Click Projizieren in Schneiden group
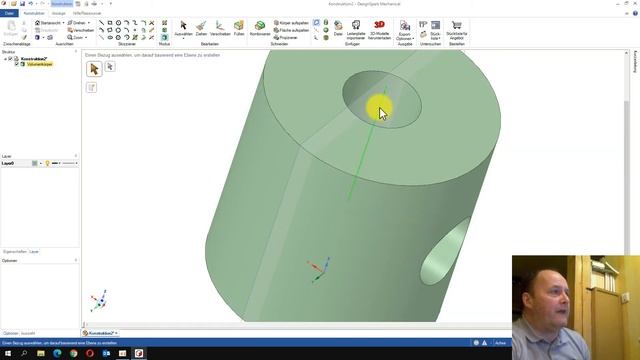Screen dimensions: 640x360 (x=286, y=38)
